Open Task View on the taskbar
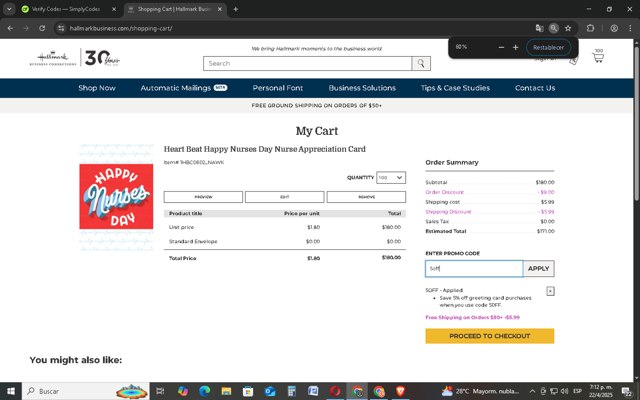The width and height of the screenshot is (640, 400). (x=160, y=391)
